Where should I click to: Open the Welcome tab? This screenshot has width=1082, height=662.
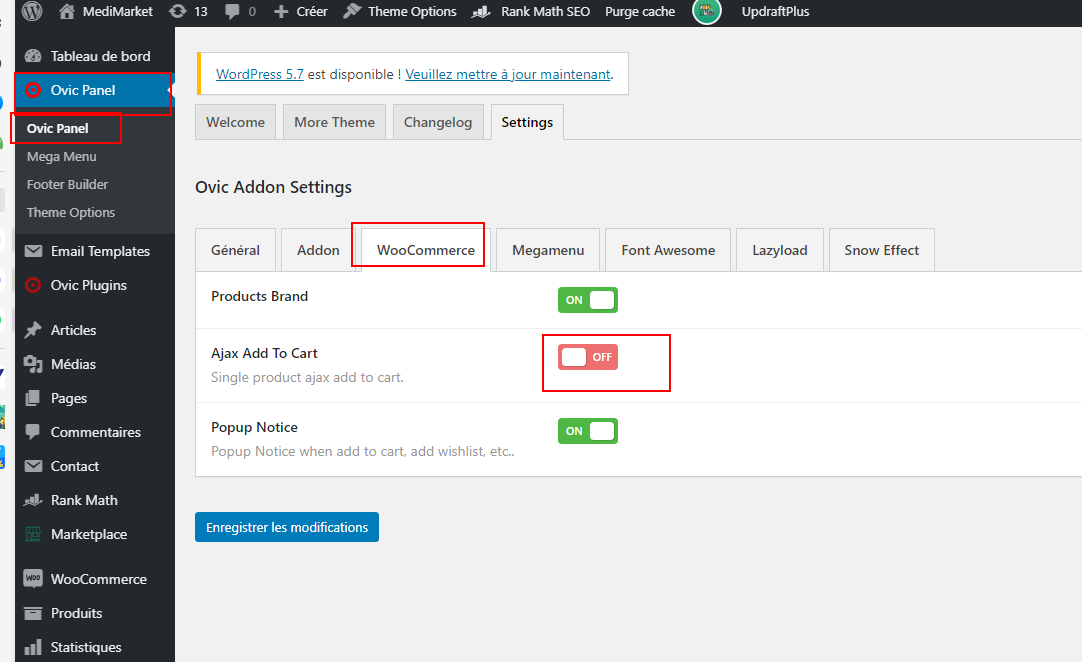(x=235, y=122)
